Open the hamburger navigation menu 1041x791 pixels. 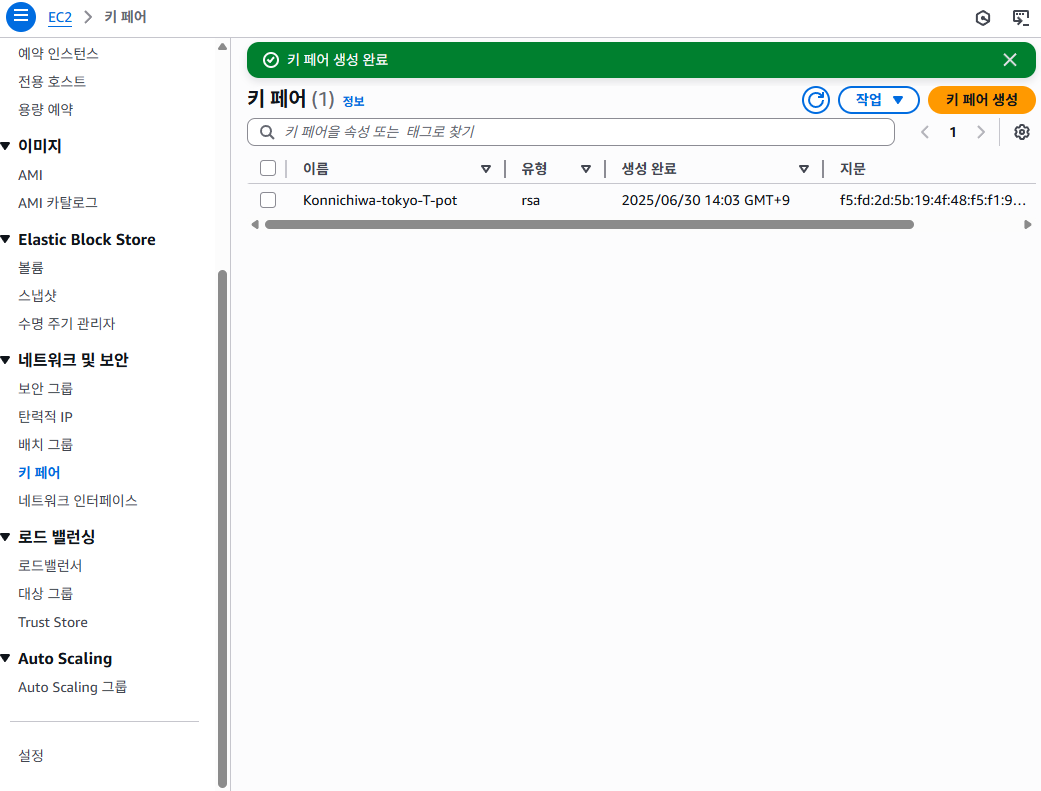(x=21, y=17)
